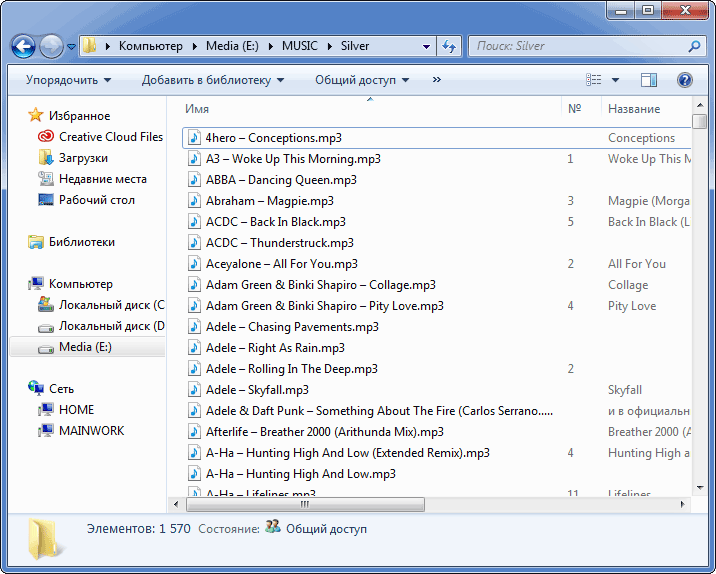Open Creative Cloud Files in favorites
This screenshot has height=574, width=716.
[x=110, y=137]
